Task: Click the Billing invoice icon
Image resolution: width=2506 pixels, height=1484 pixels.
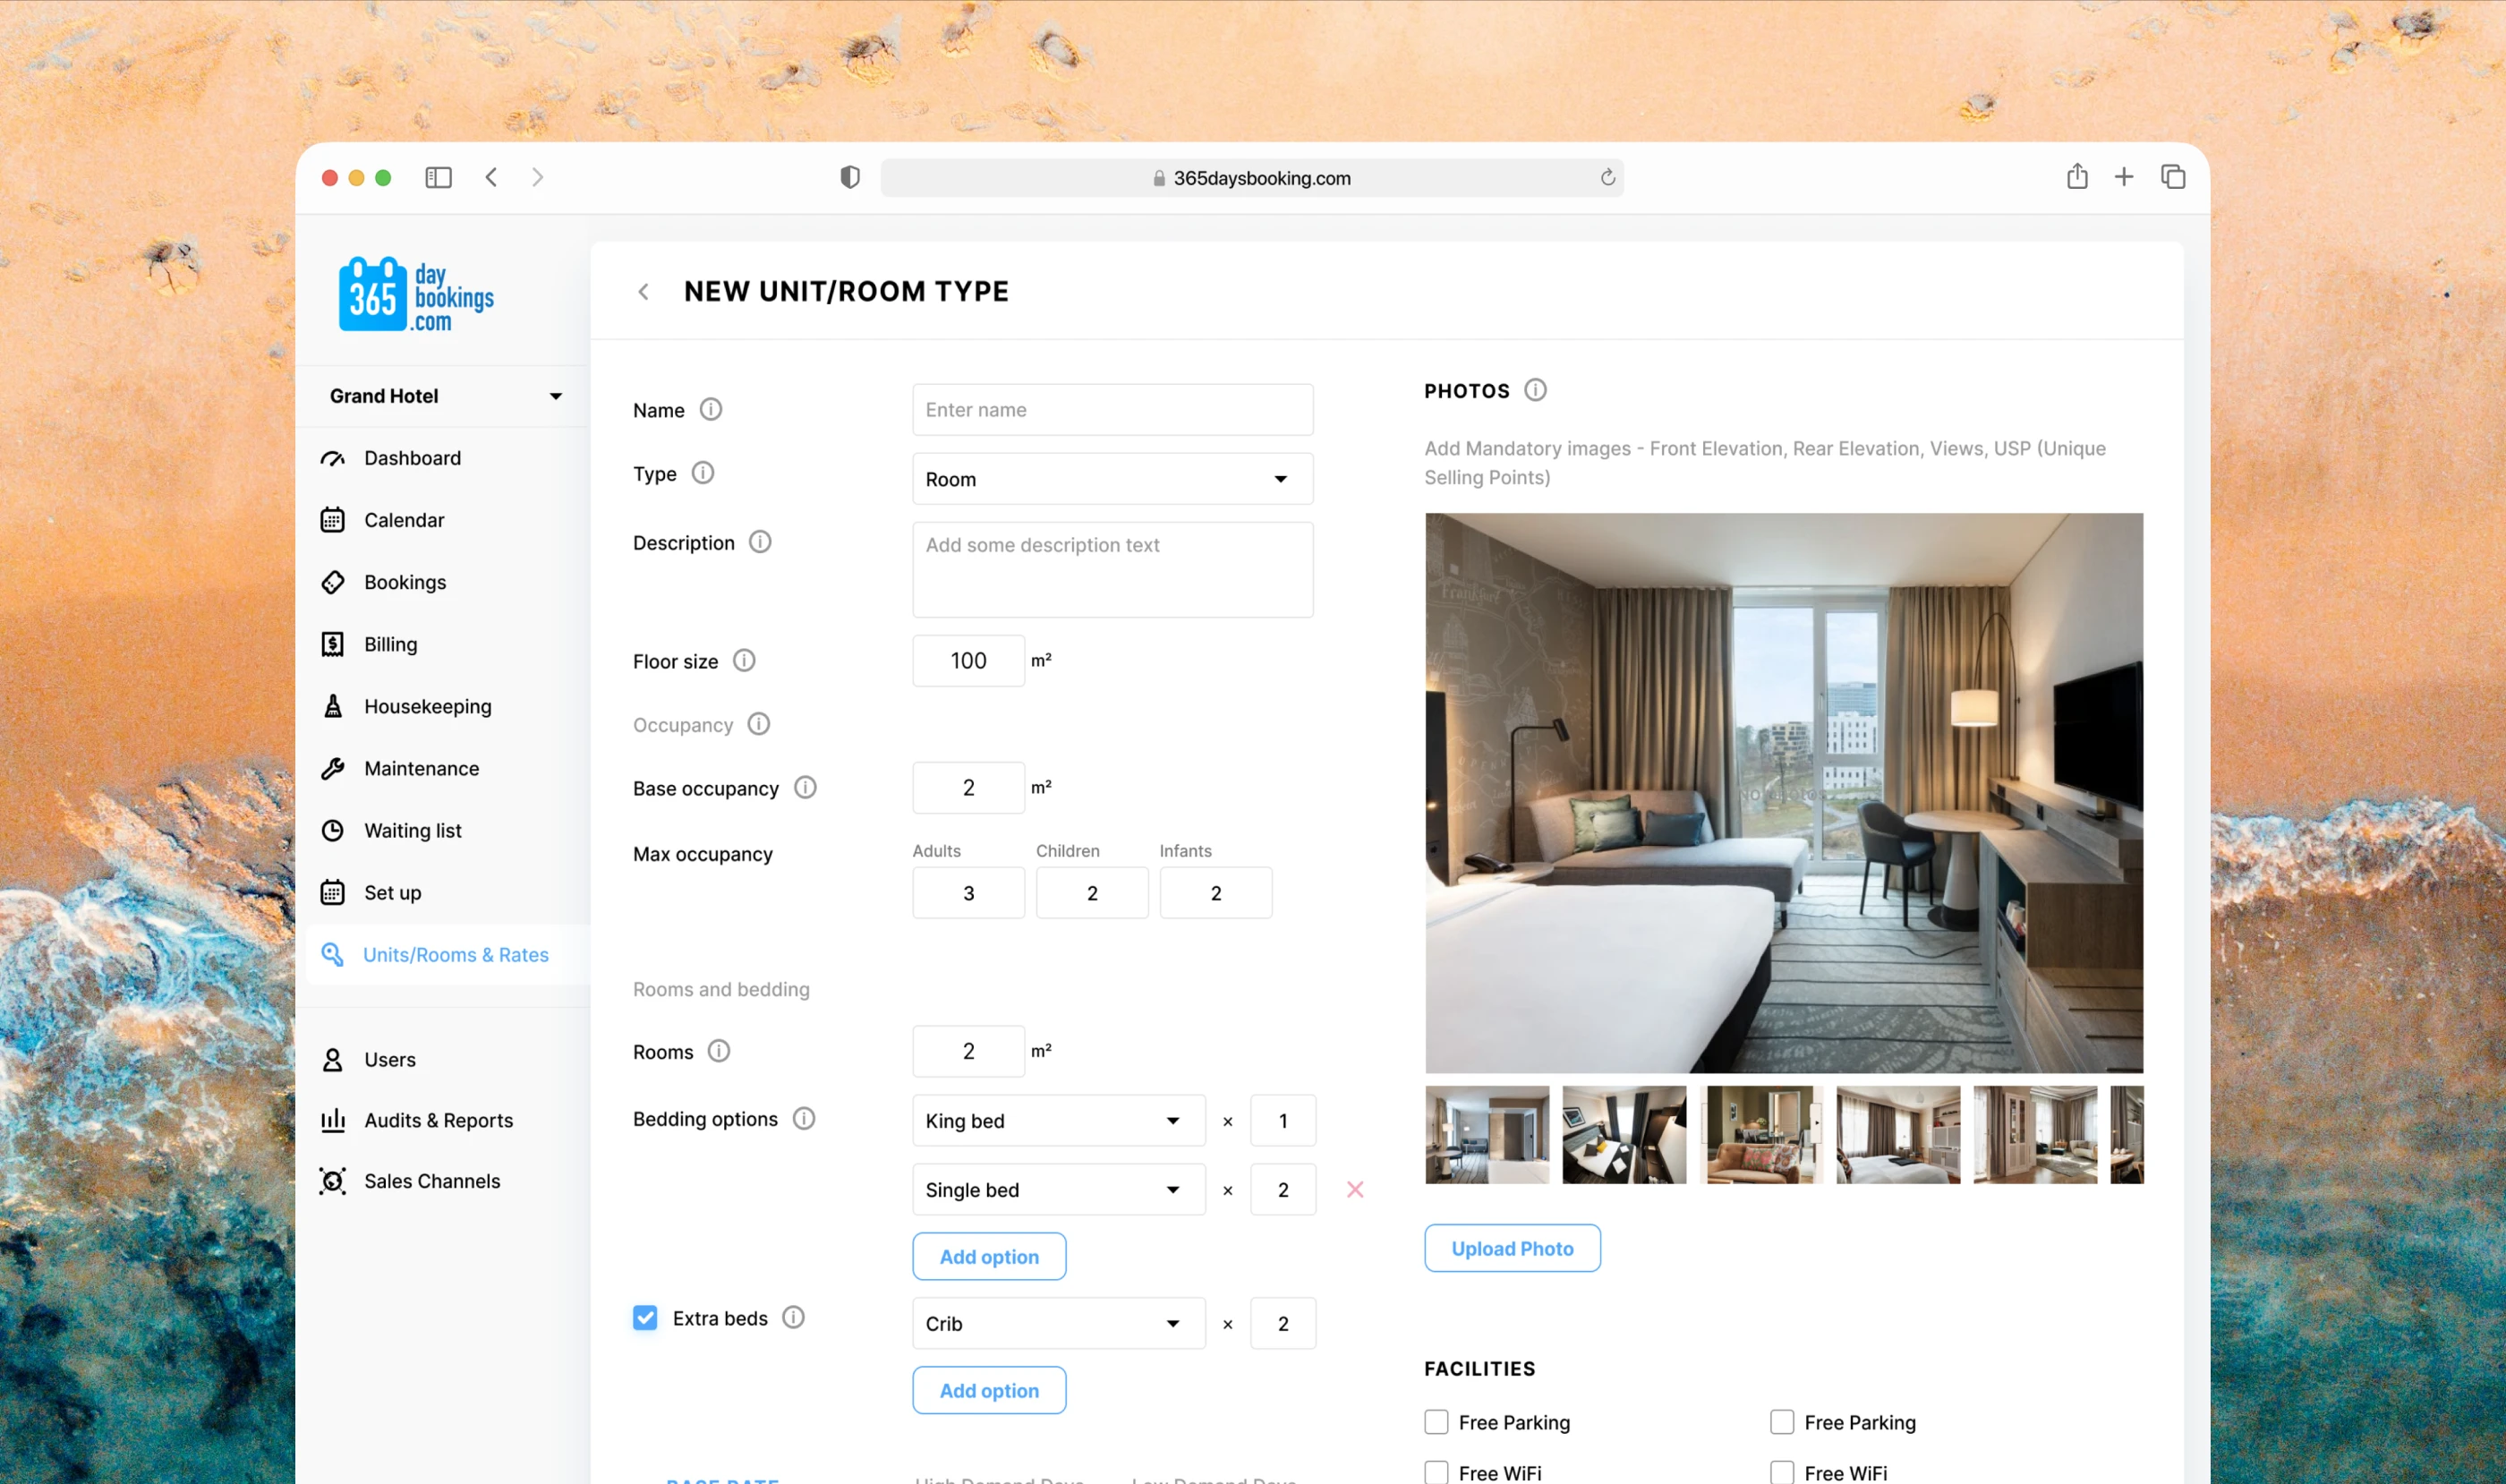Action: 332,644
